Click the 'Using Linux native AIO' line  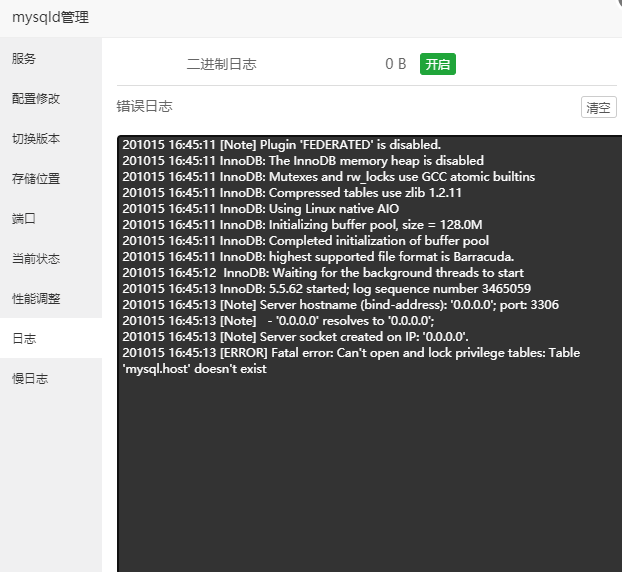click(x=261, y=209)
